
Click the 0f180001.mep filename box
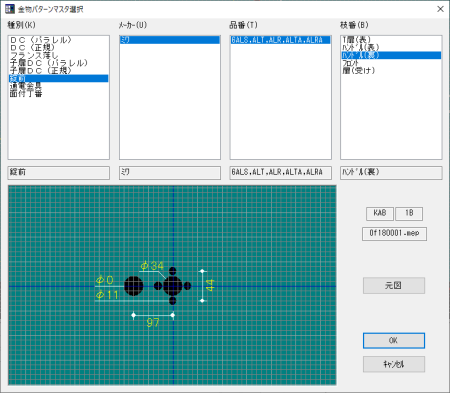394,234
